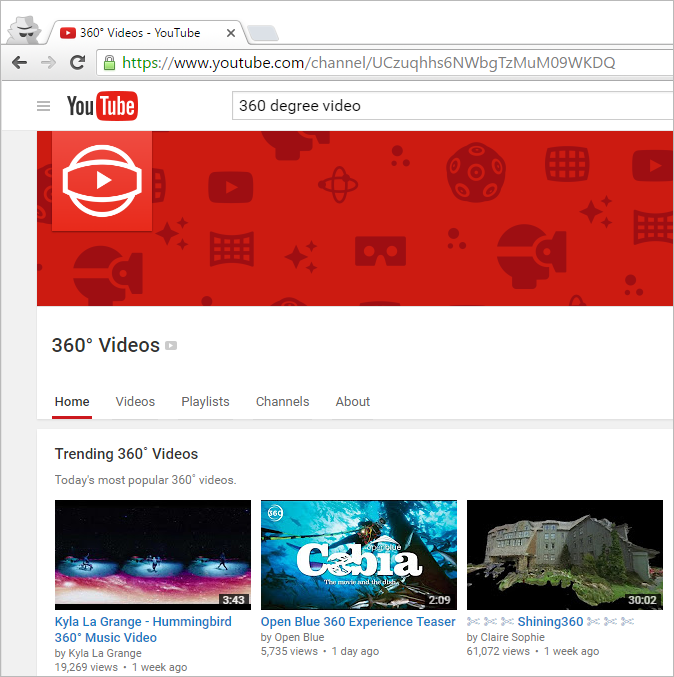674x677 pixels.
Task: Click the Shining360 video title link
Action: (x=551, y=622)
